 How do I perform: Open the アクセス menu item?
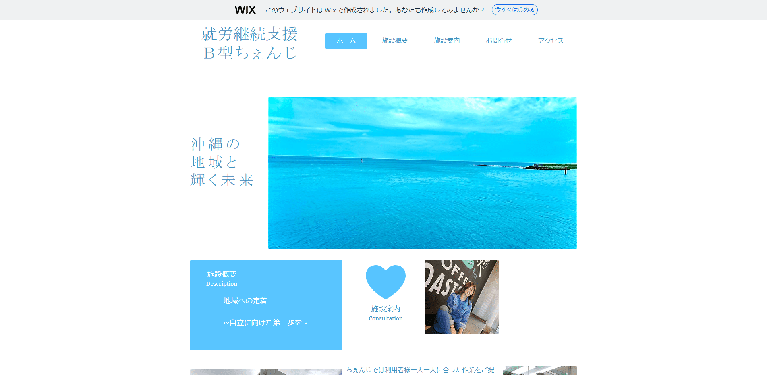pyautogui.click(x=550, y=41)
